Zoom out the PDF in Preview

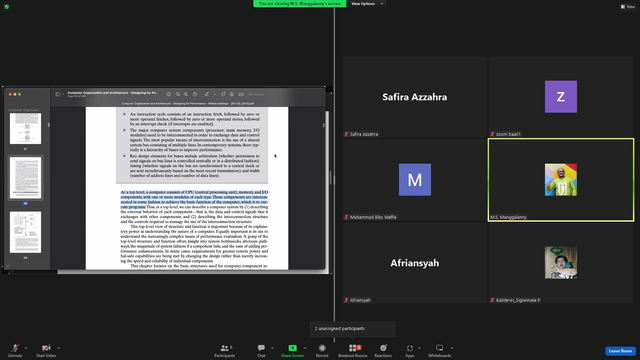point(178,94)
